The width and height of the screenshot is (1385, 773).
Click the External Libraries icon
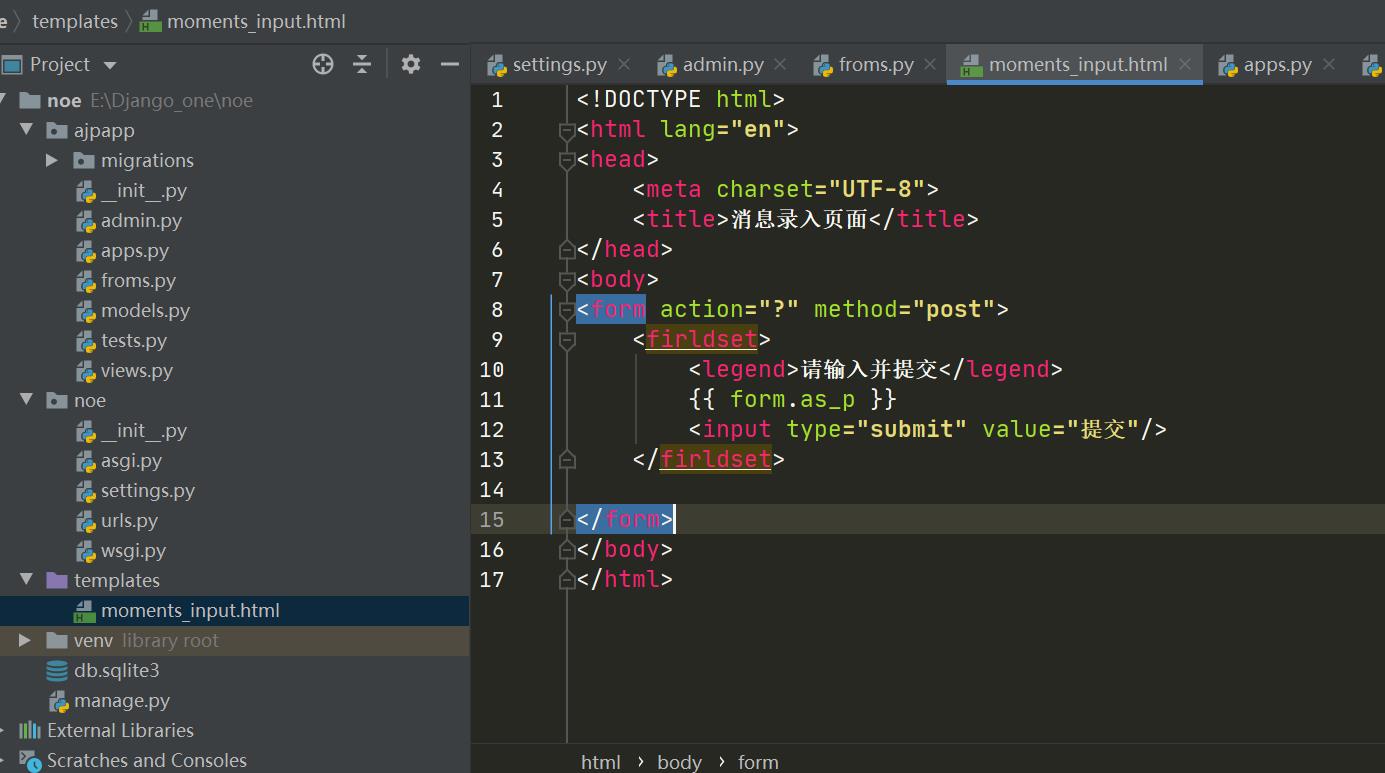pyautogui.click(x=30, y=730)
